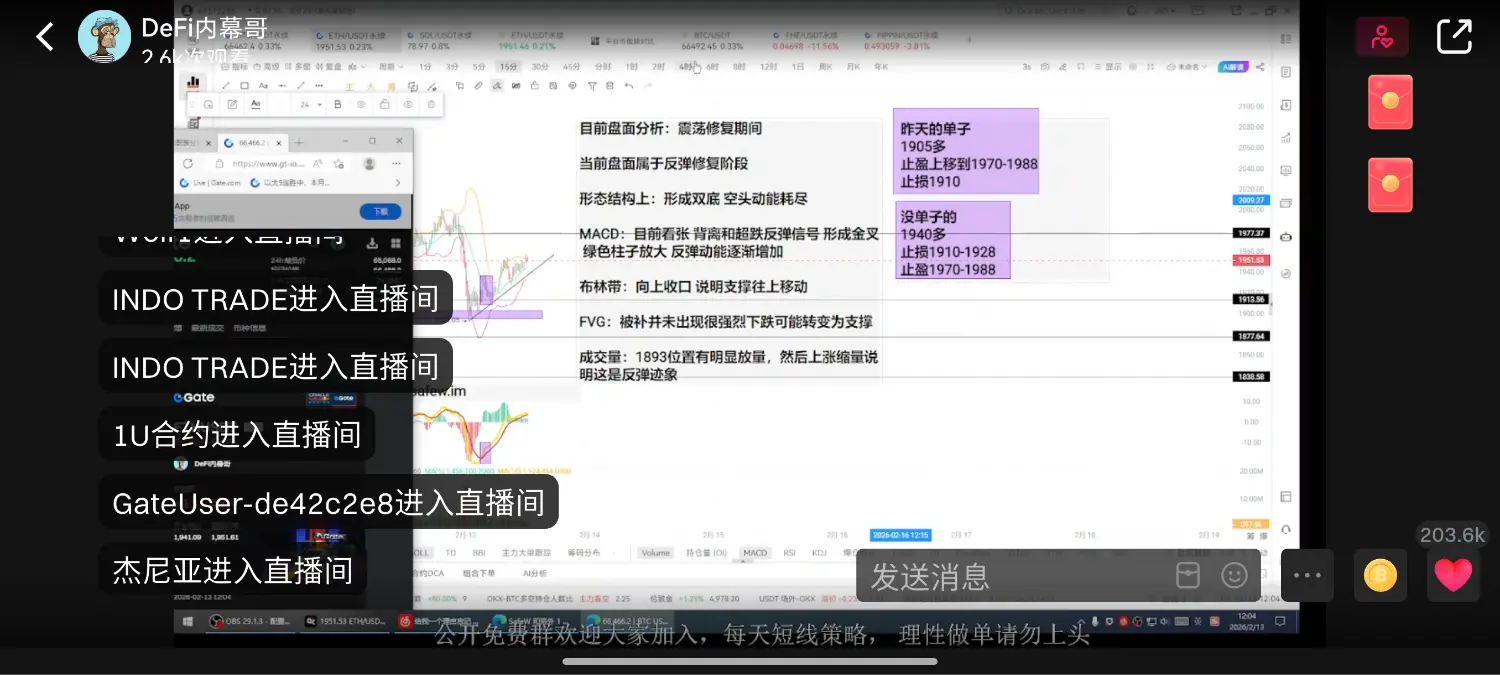The width and height of the screenshot is (1500, 675).
Task: Toggle the MACD indicator
Action: click(x=755, y=552)
